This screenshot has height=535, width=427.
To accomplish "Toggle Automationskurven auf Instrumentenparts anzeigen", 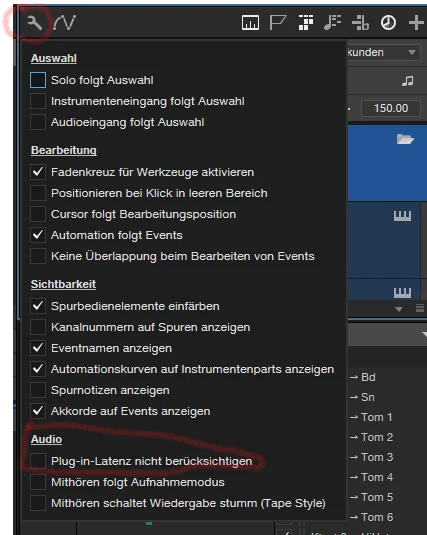I will click(x=38, y=369).
